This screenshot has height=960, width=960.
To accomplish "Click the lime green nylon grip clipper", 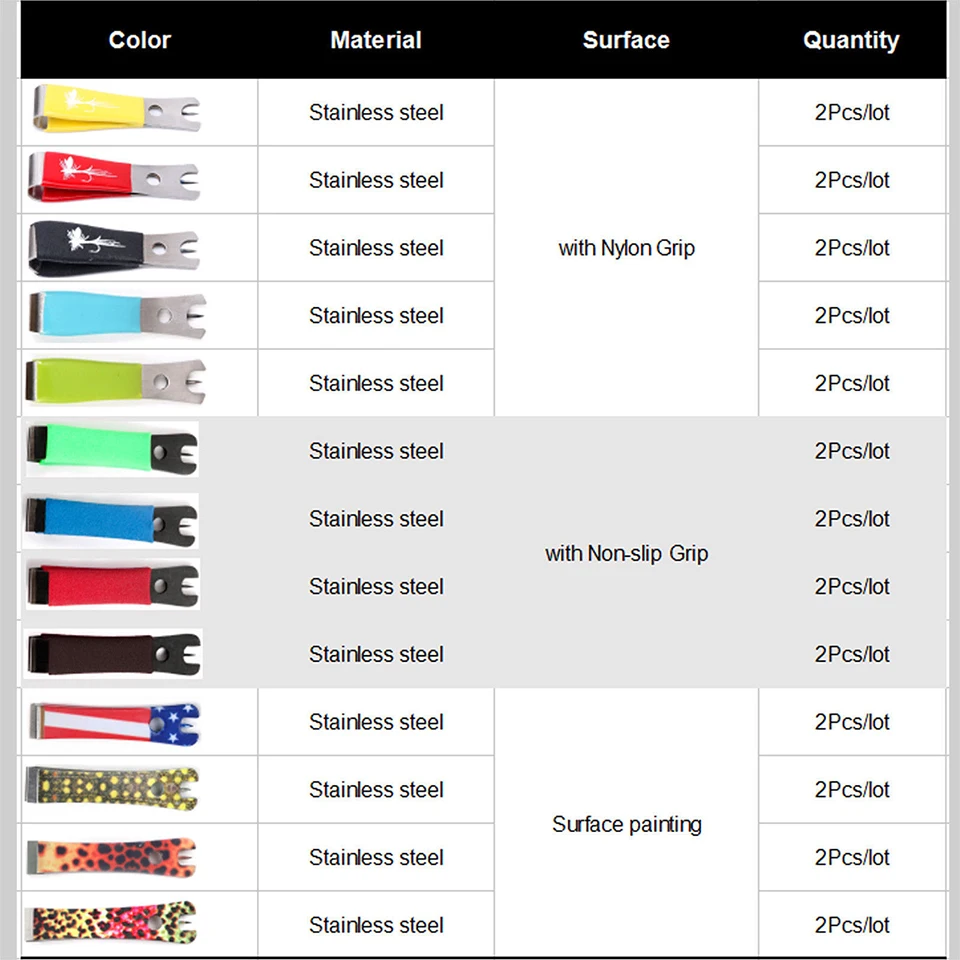I will 115,381.
